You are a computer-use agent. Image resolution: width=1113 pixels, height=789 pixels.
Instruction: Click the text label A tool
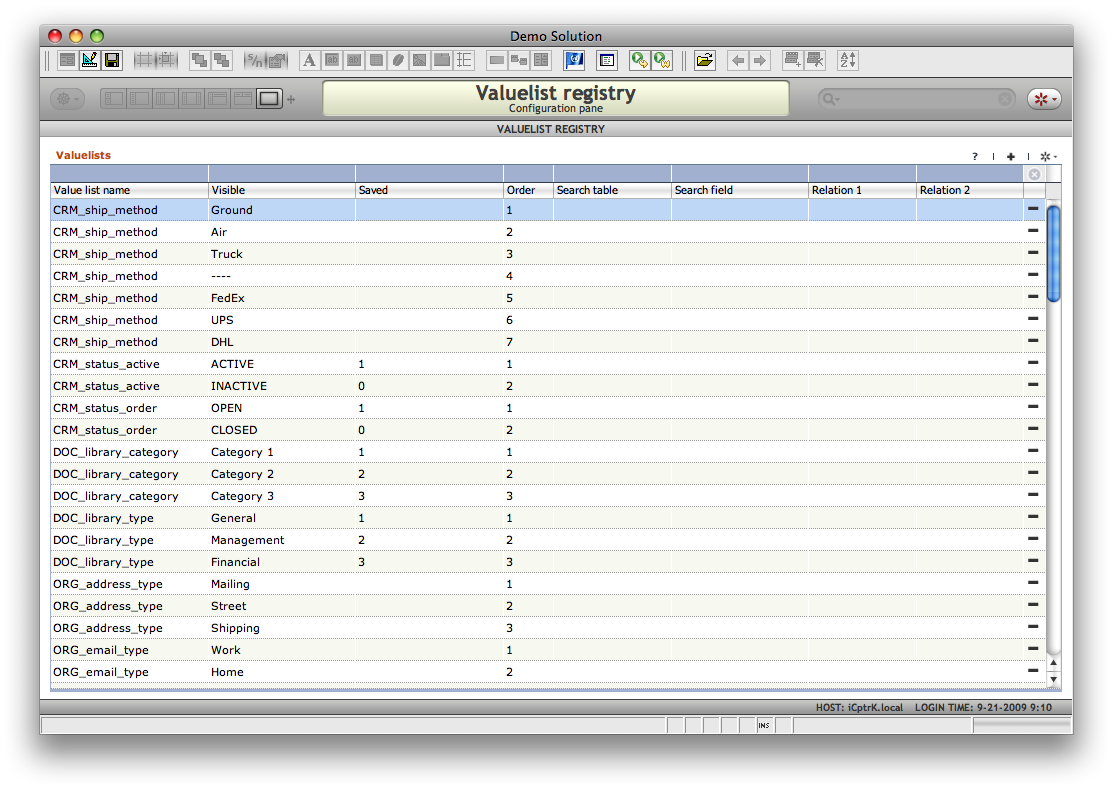[309, 60]
